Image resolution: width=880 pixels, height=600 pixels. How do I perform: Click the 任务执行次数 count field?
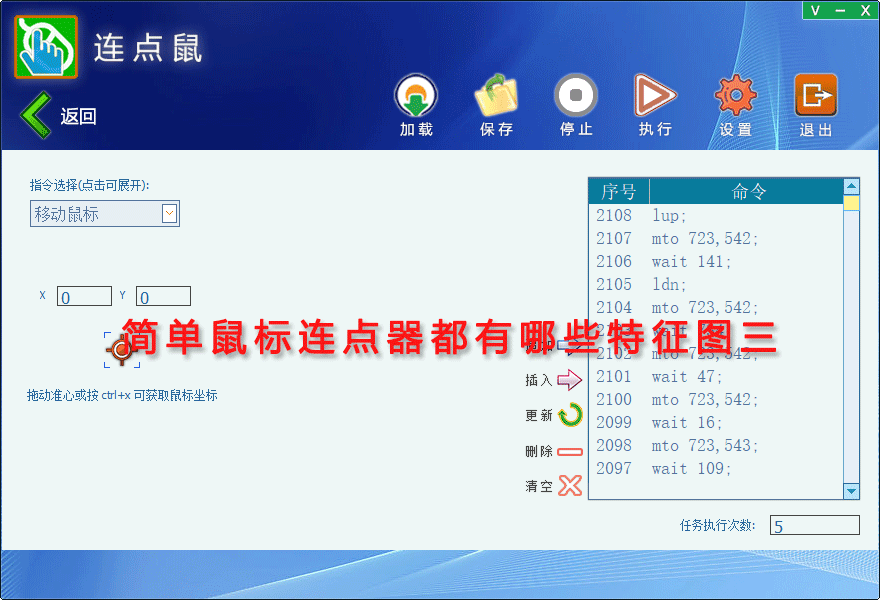814,525
